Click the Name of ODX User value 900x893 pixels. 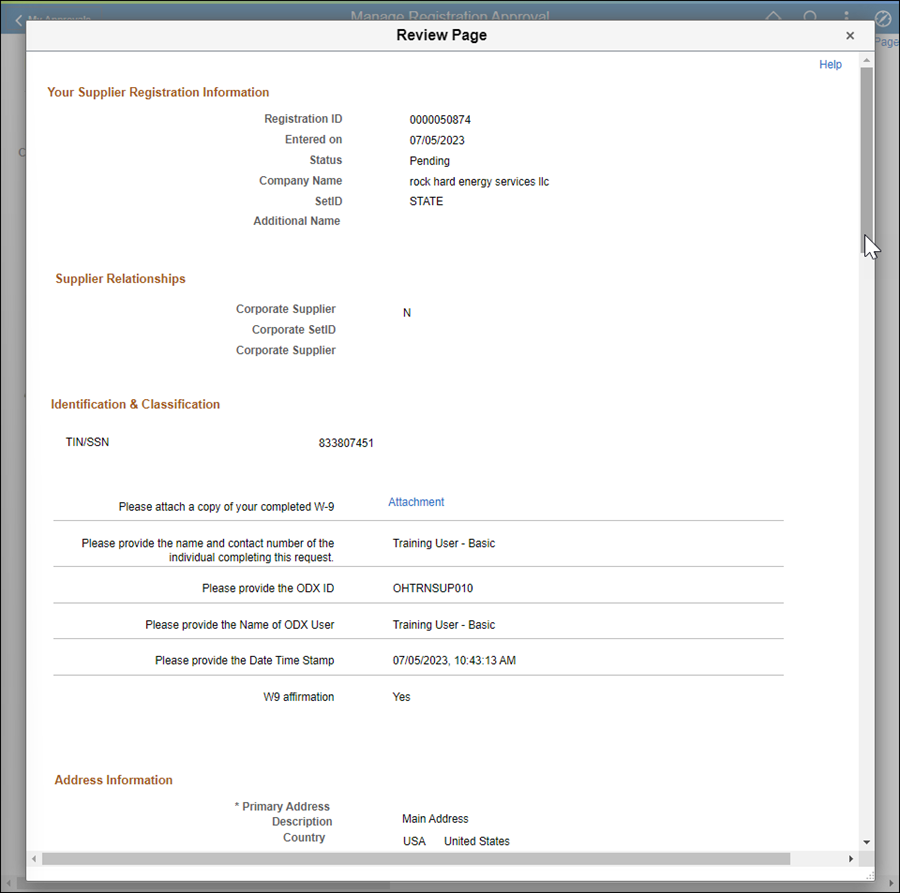click(444, 625)
